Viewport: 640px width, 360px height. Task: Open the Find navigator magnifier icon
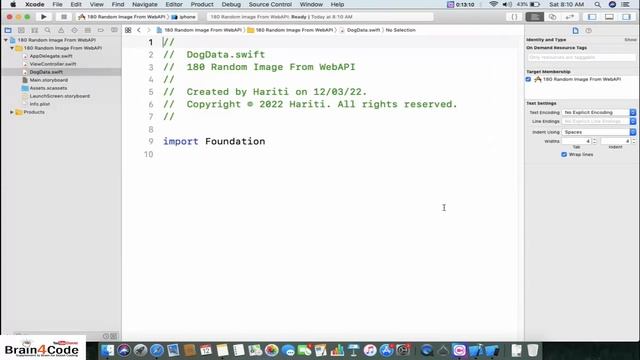48,30
